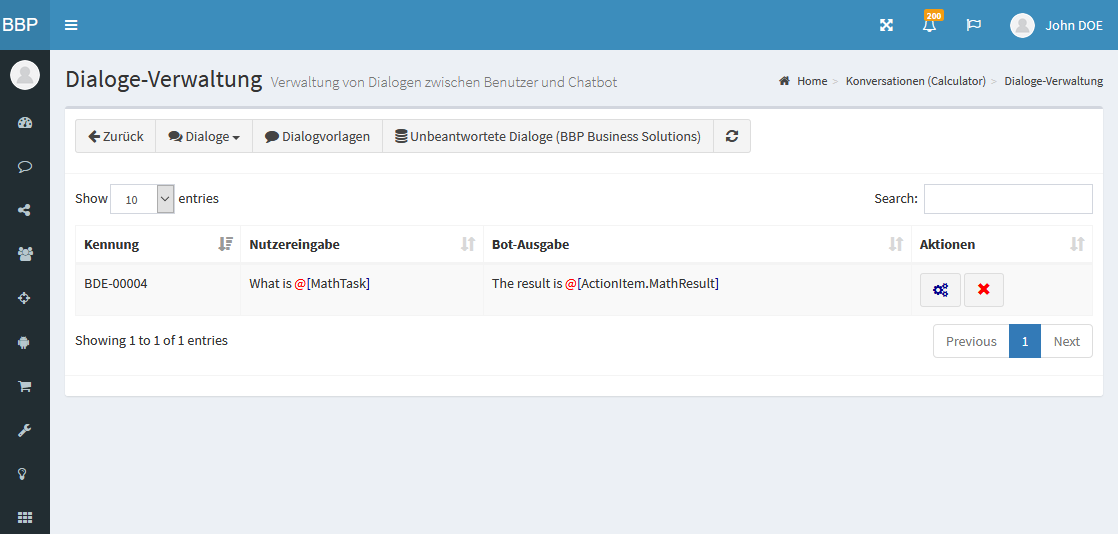Screen dimensions: 1118x534
Task: Go back with the Zurück button
Action: [116, 136]
